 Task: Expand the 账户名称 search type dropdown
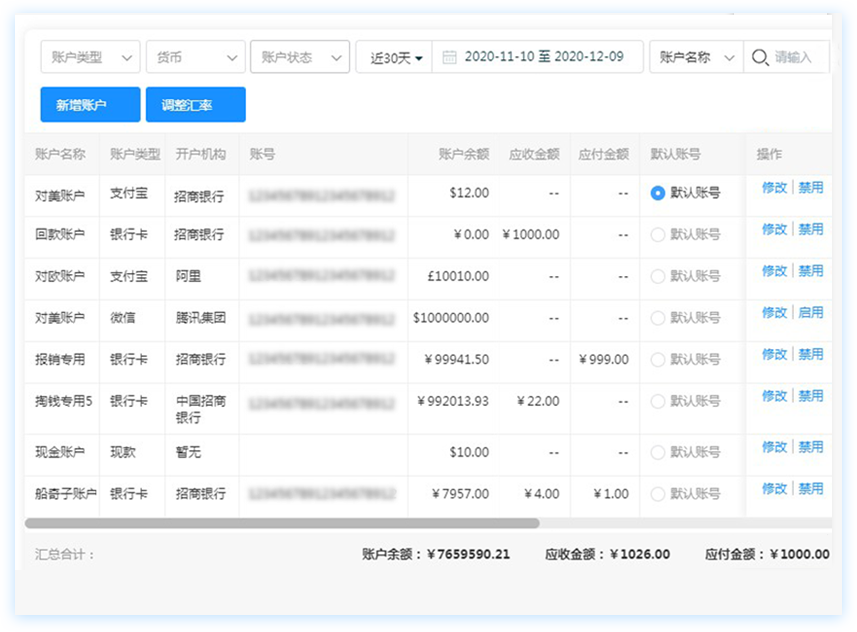pyautogui.click(x=696, y=57)
